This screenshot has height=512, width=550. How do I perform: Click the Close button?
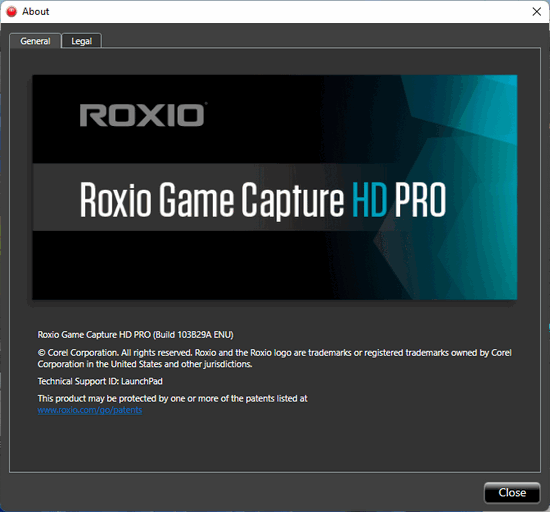tap(512, 493)
